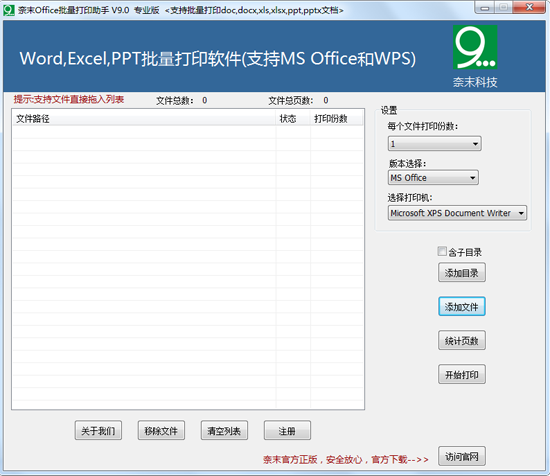Click the 添加目录 button

(462, 273)
